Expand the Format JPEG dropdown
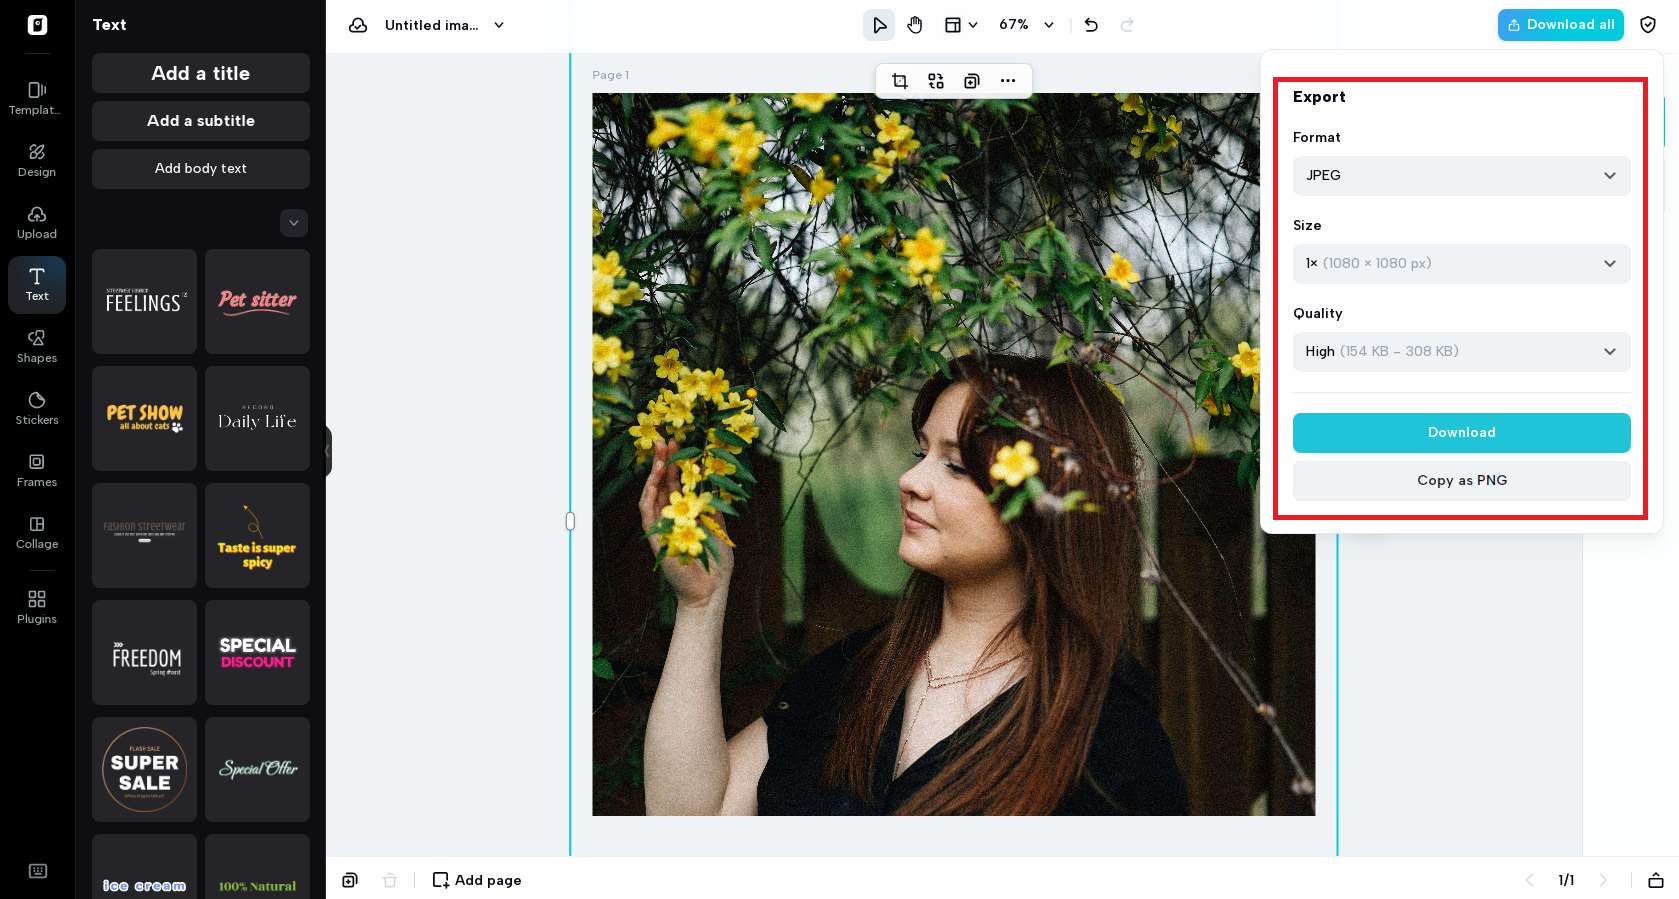The width and height of the screenshot is (1679, 899). pos(1461,176)
